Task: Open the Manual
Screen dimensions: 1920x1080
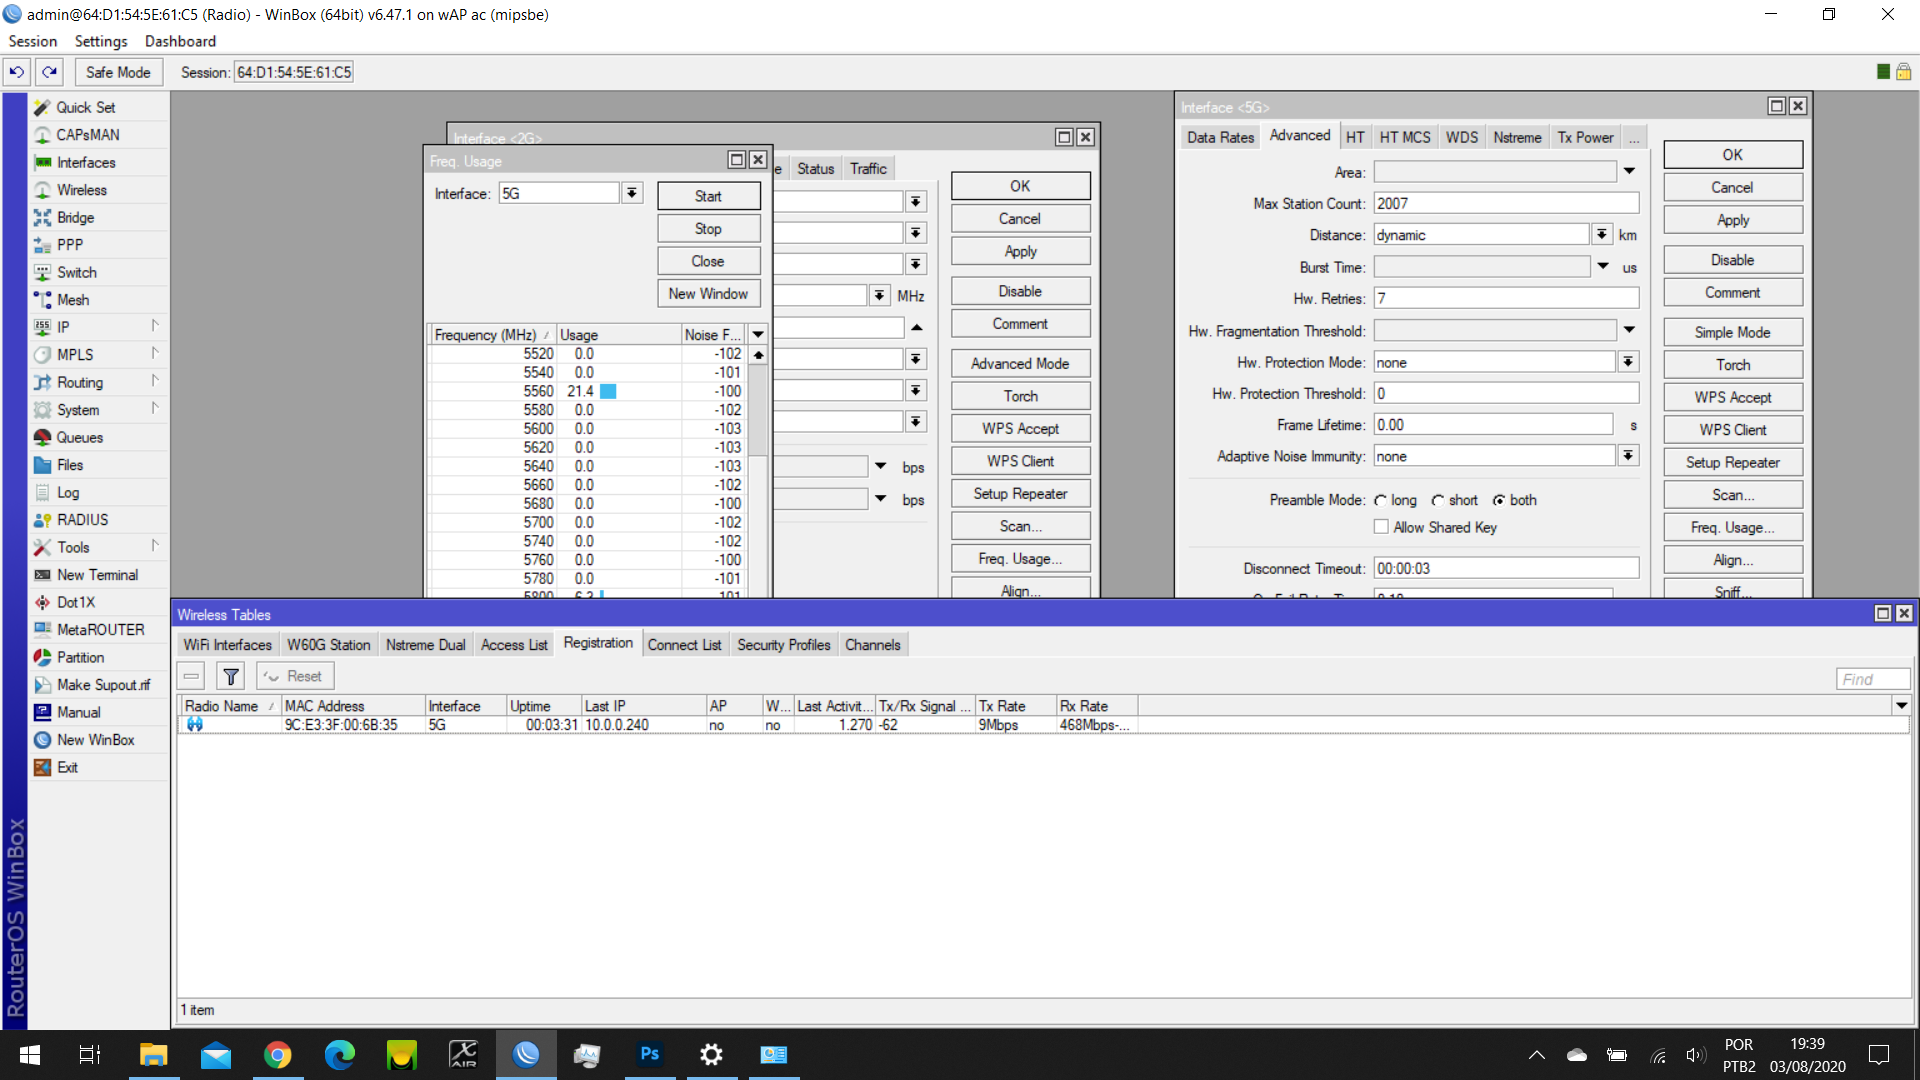Action: point(78,712)
